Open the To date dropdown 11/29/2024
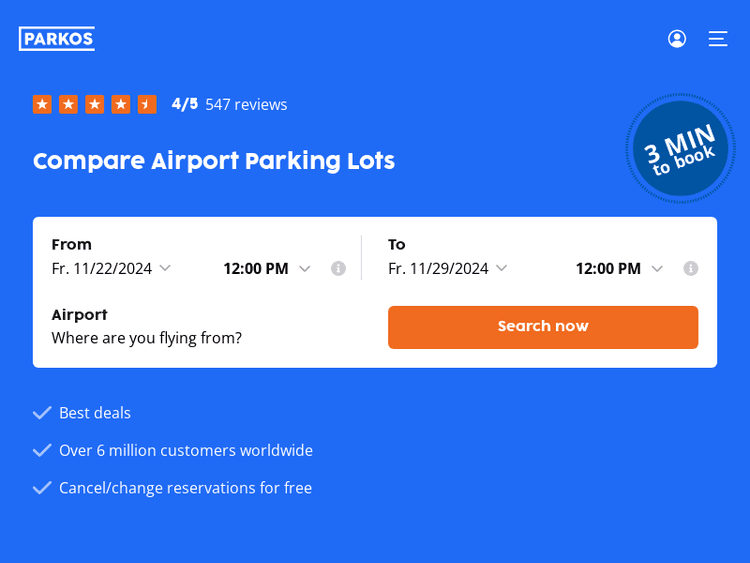 click(x=448, y=268)
